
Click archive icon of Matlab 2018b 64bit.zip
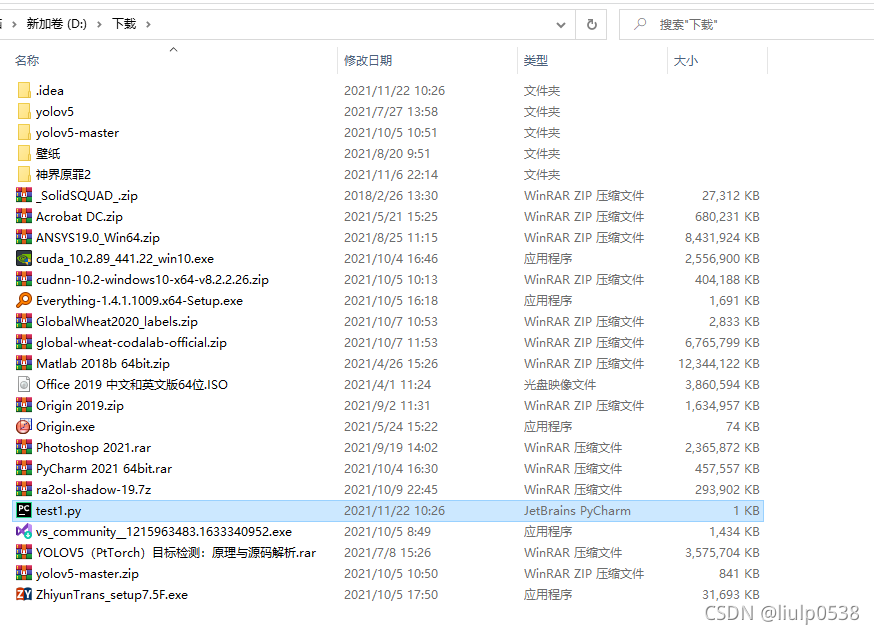point(24,364)
